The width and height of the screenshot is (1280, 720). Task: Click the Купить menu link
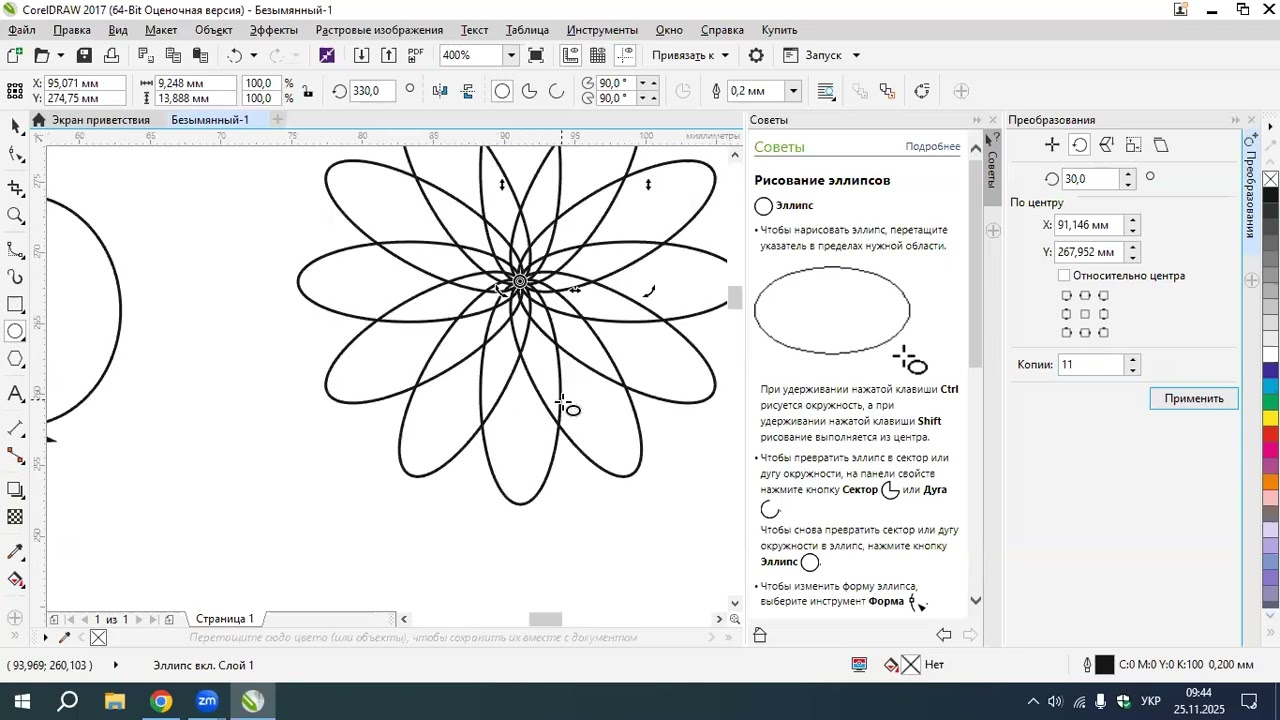tap(779, 30)
